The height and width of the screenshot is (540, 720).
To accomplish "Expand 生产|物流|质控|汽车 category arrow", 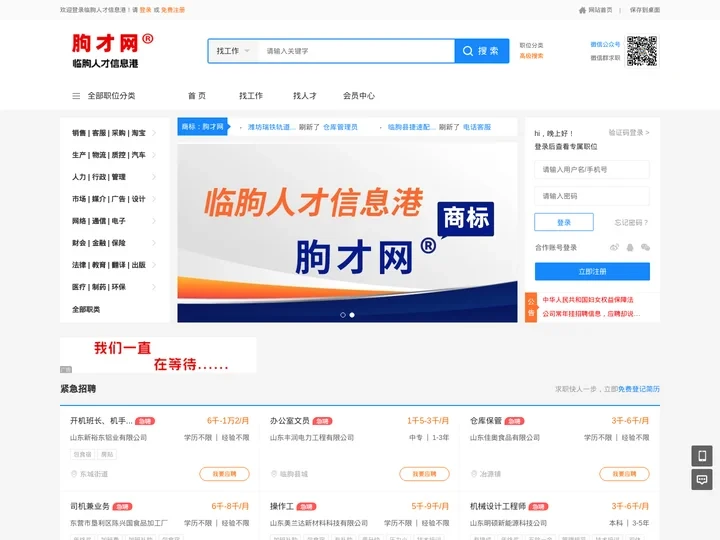I will [x=154, y=155].
